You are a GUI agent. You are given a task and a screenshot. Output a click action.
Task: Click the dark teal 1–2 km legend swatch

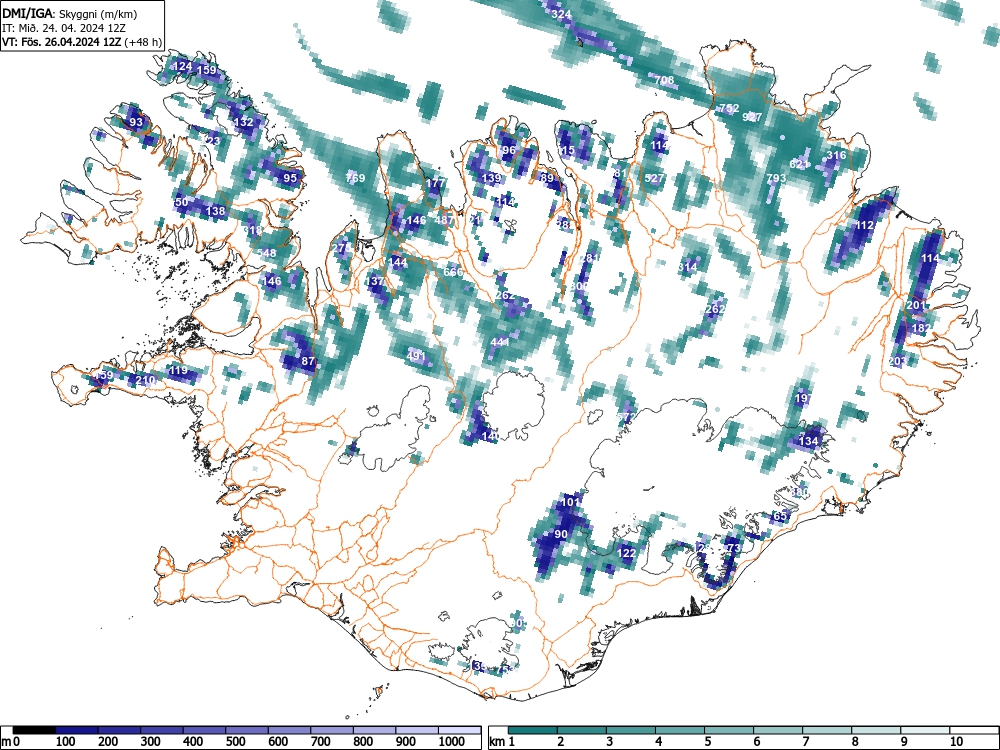pyautogui.click(x=533, y=730)
